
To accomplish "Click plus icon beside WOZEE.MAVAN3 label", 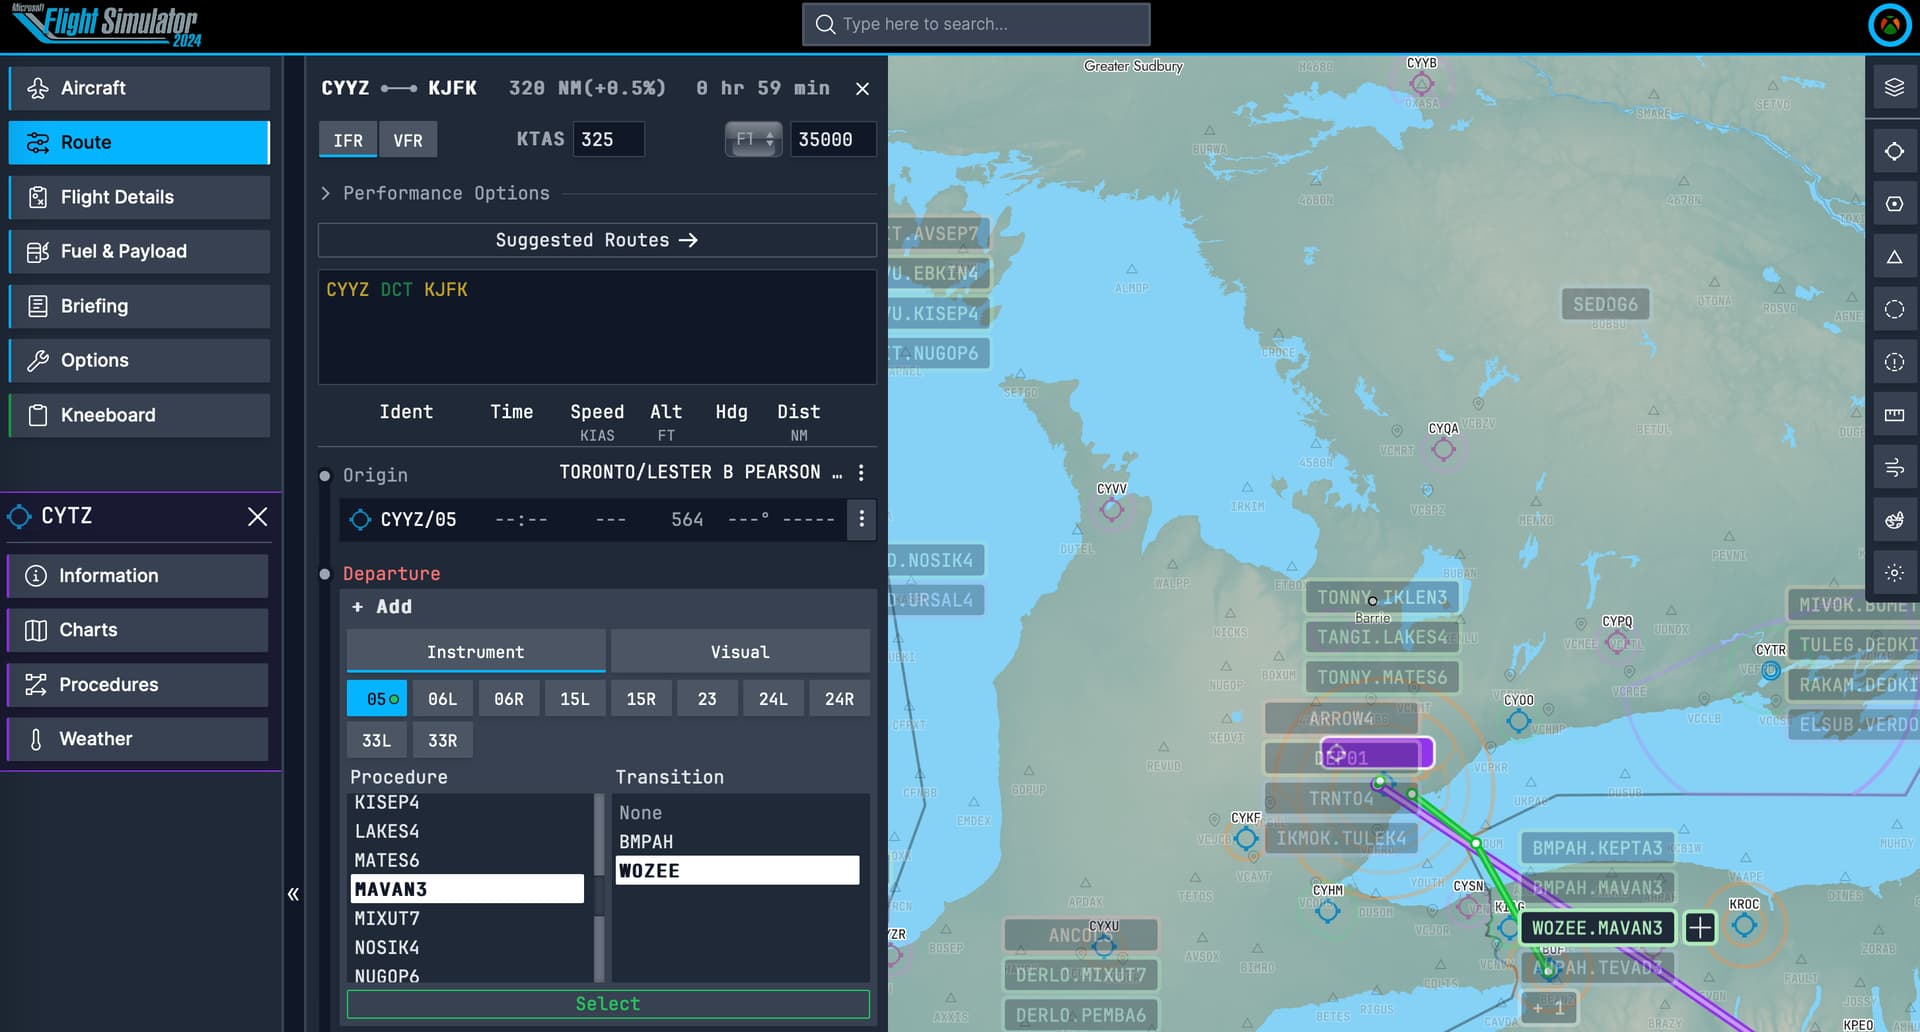I will (1700, 928).
